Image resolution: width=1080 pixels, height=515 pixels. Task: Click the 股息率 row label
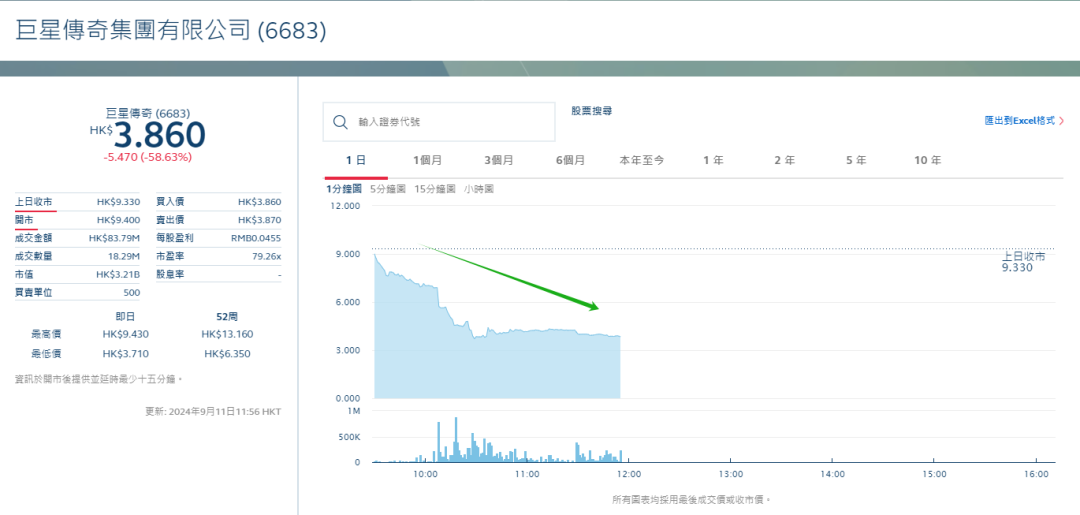pyautogui.click(x=170, y=274)
